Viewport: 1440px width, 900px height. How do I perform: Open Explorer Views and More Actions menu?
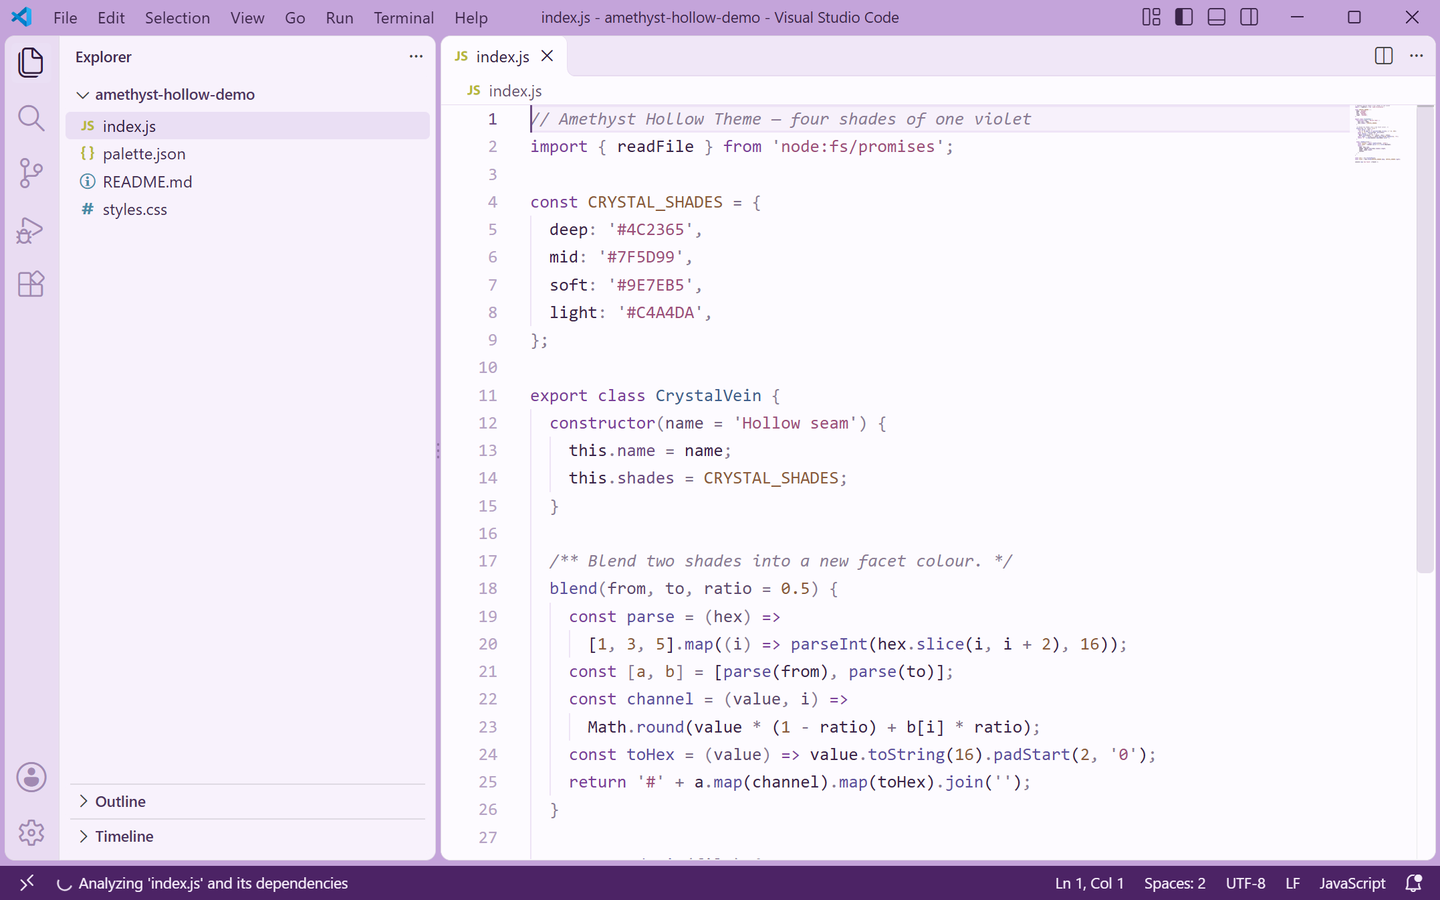[x=416, y=56]
